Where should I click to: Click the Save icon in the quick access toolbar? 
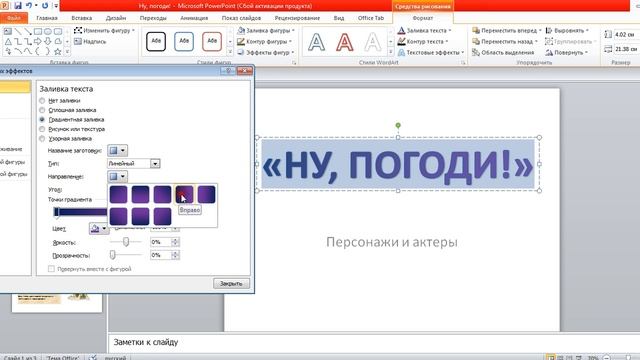tap(18, 6)
